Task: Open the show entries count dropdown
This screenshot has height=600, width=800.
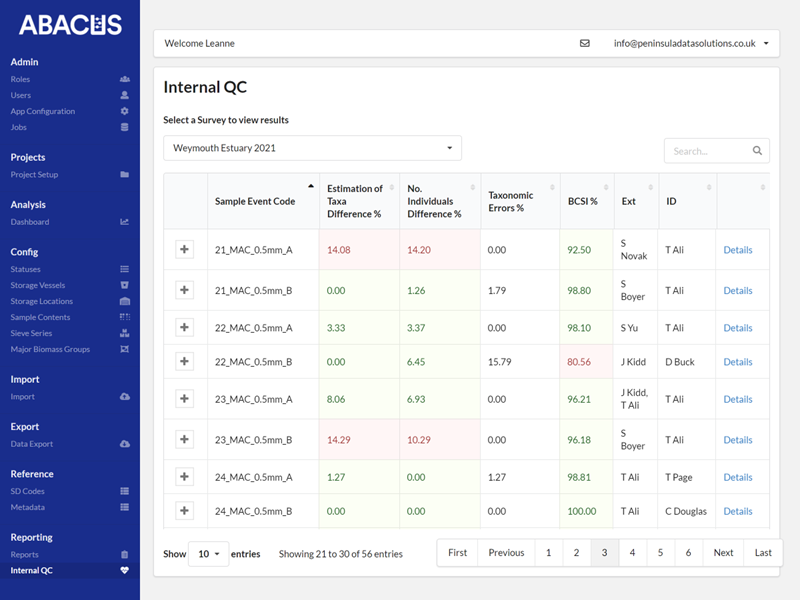Action: (x=208, y=554)
